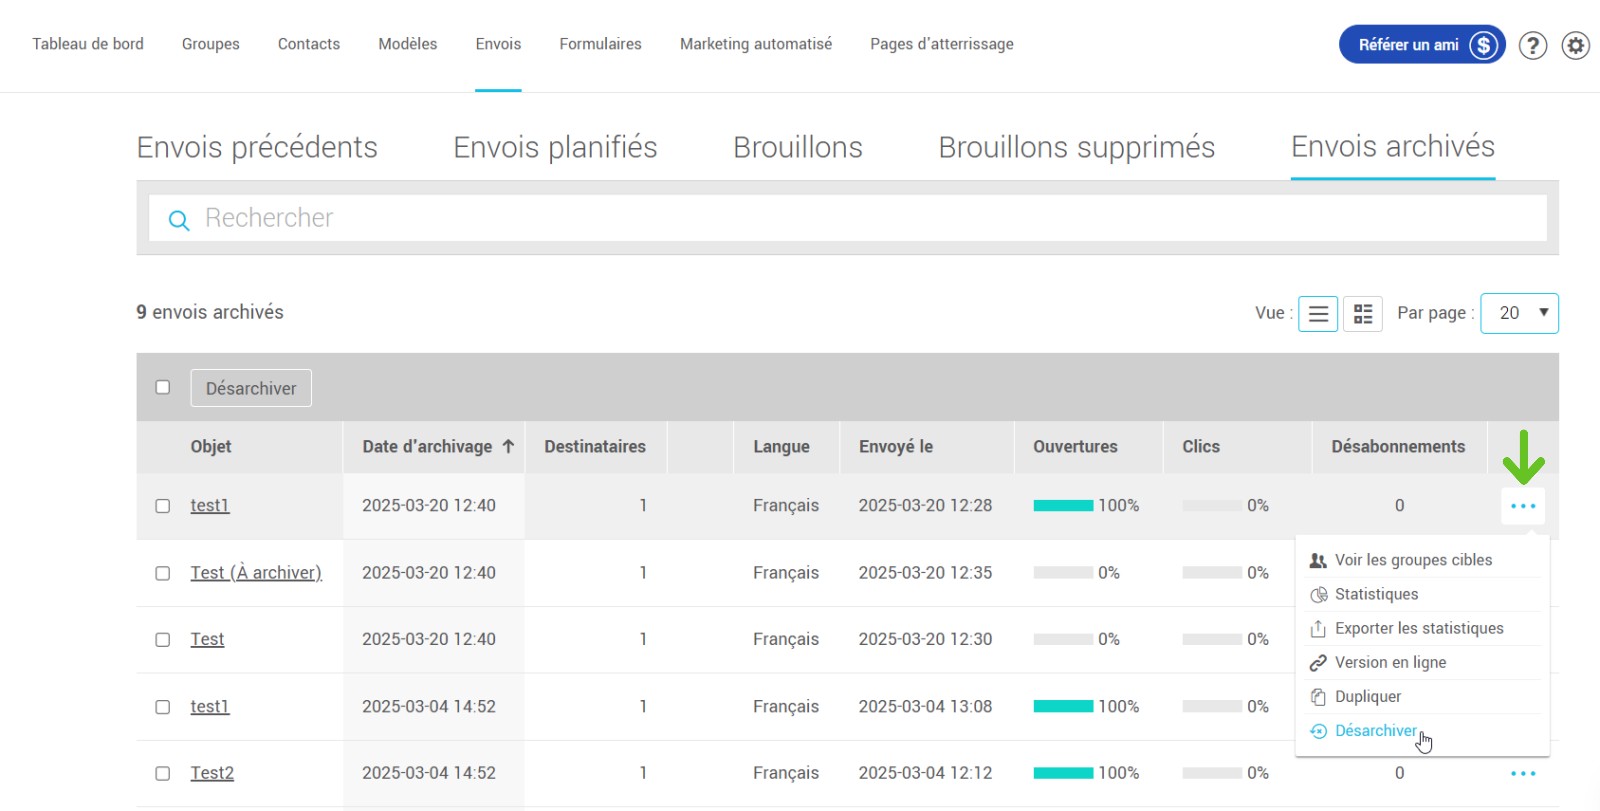Expand the Par page dropdown
Image resolution: width=1600 pixels, height=811 pixels.
click(1519, 313)
